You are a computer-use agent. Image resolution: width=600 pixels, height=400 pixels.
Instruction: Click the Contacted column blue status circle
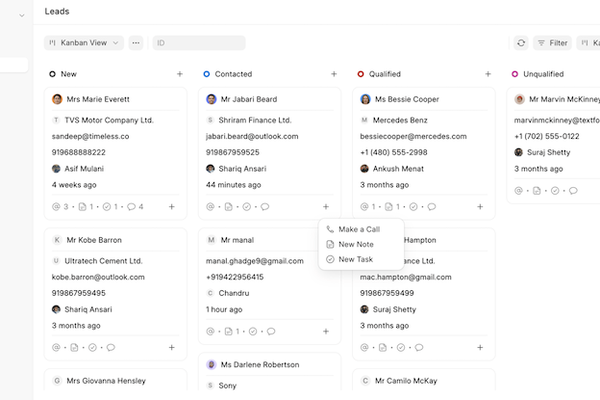tap(207, 74)
